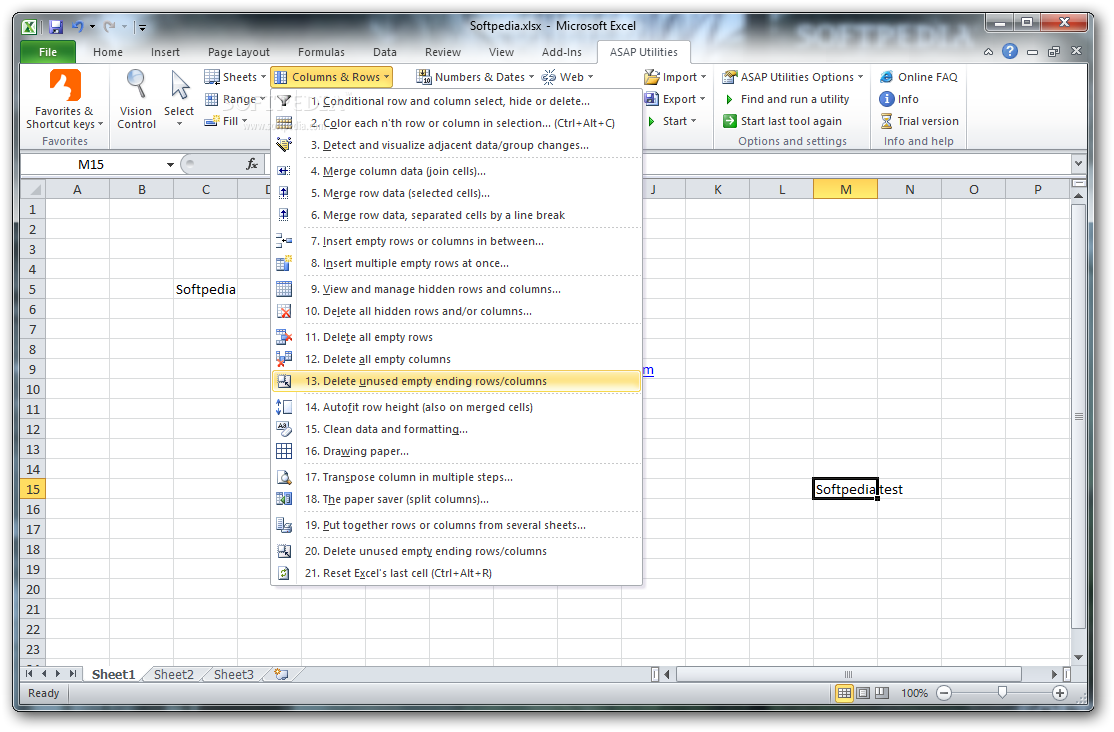The image size is (1114, 732).
Task: Click zoom in plus button
Action: pyautogui.click(x=1059, y=693)
